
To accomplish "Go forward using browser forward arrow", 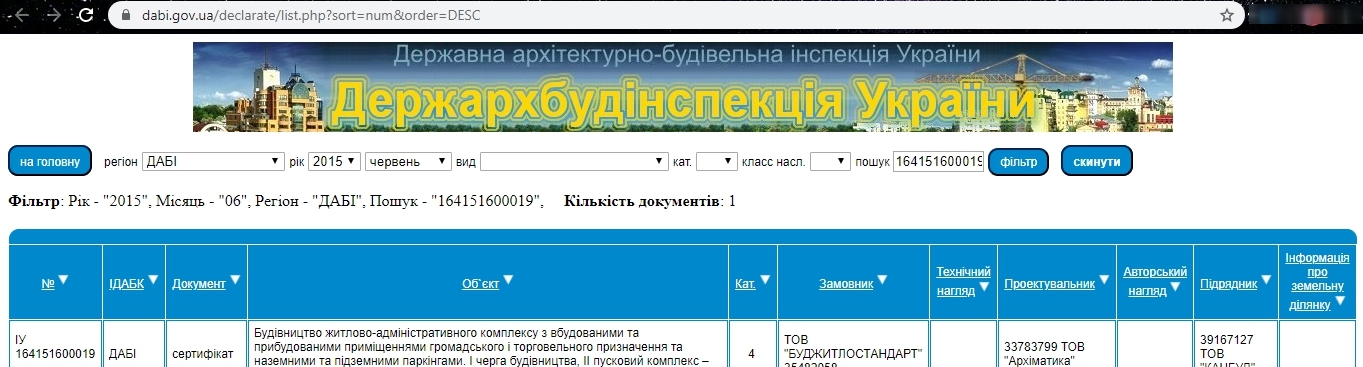I will coord(53,15).
